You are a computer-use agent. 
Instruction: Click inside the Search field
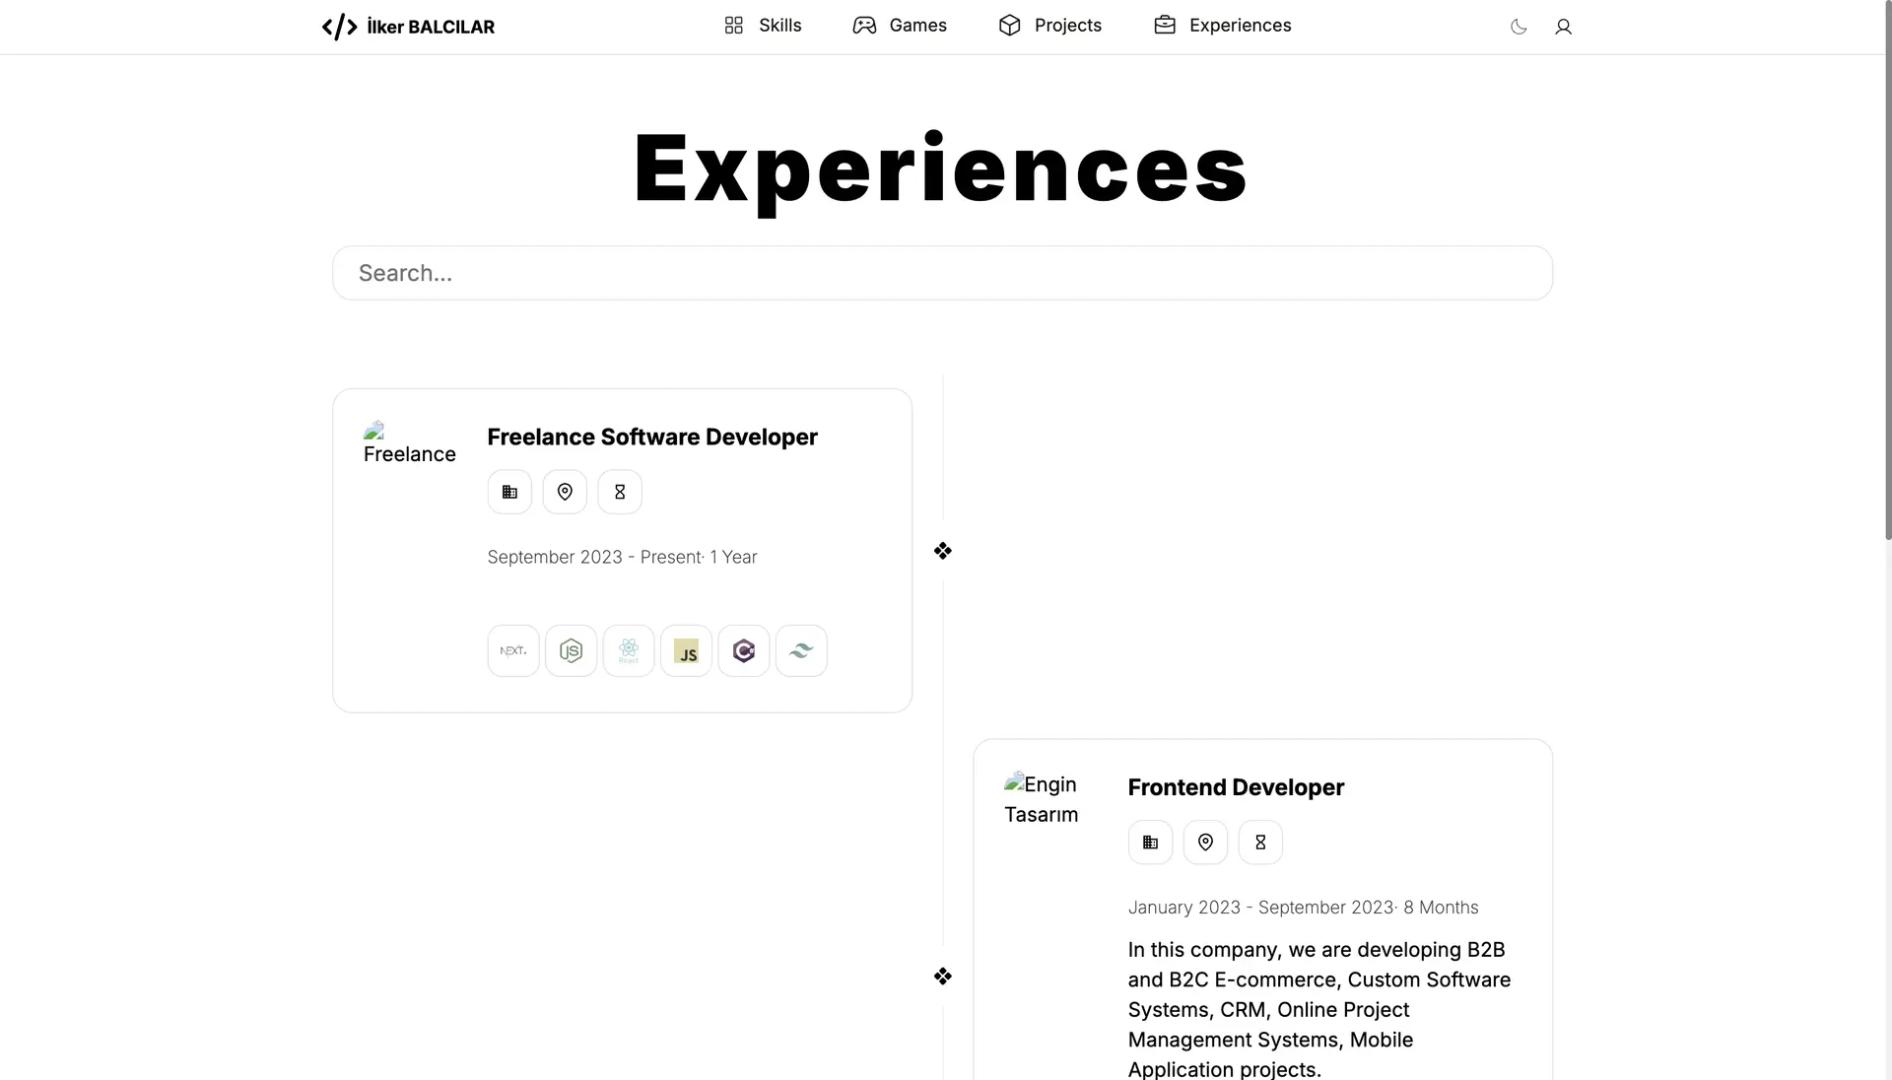[x=941, y=272]
